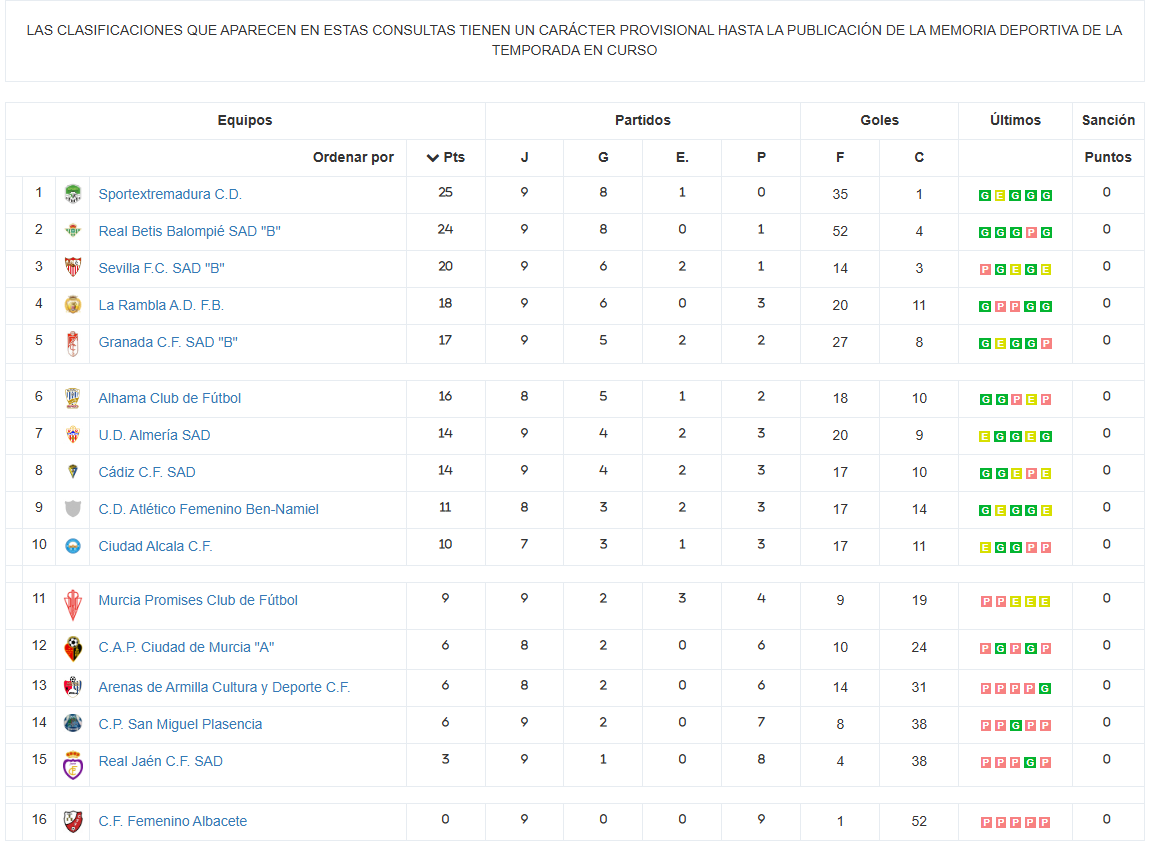
Task: Click Sportextremadura's 25 points value
Action: coord(445,193)
